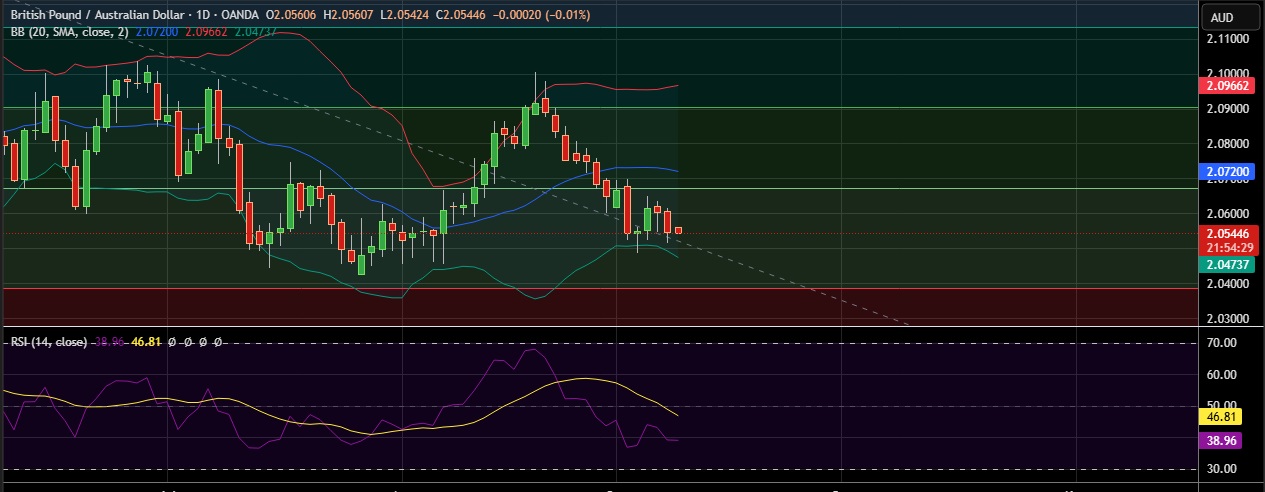Click the green 2.04737 lower band price label
1265x492 pixels.
point(1228,264)
